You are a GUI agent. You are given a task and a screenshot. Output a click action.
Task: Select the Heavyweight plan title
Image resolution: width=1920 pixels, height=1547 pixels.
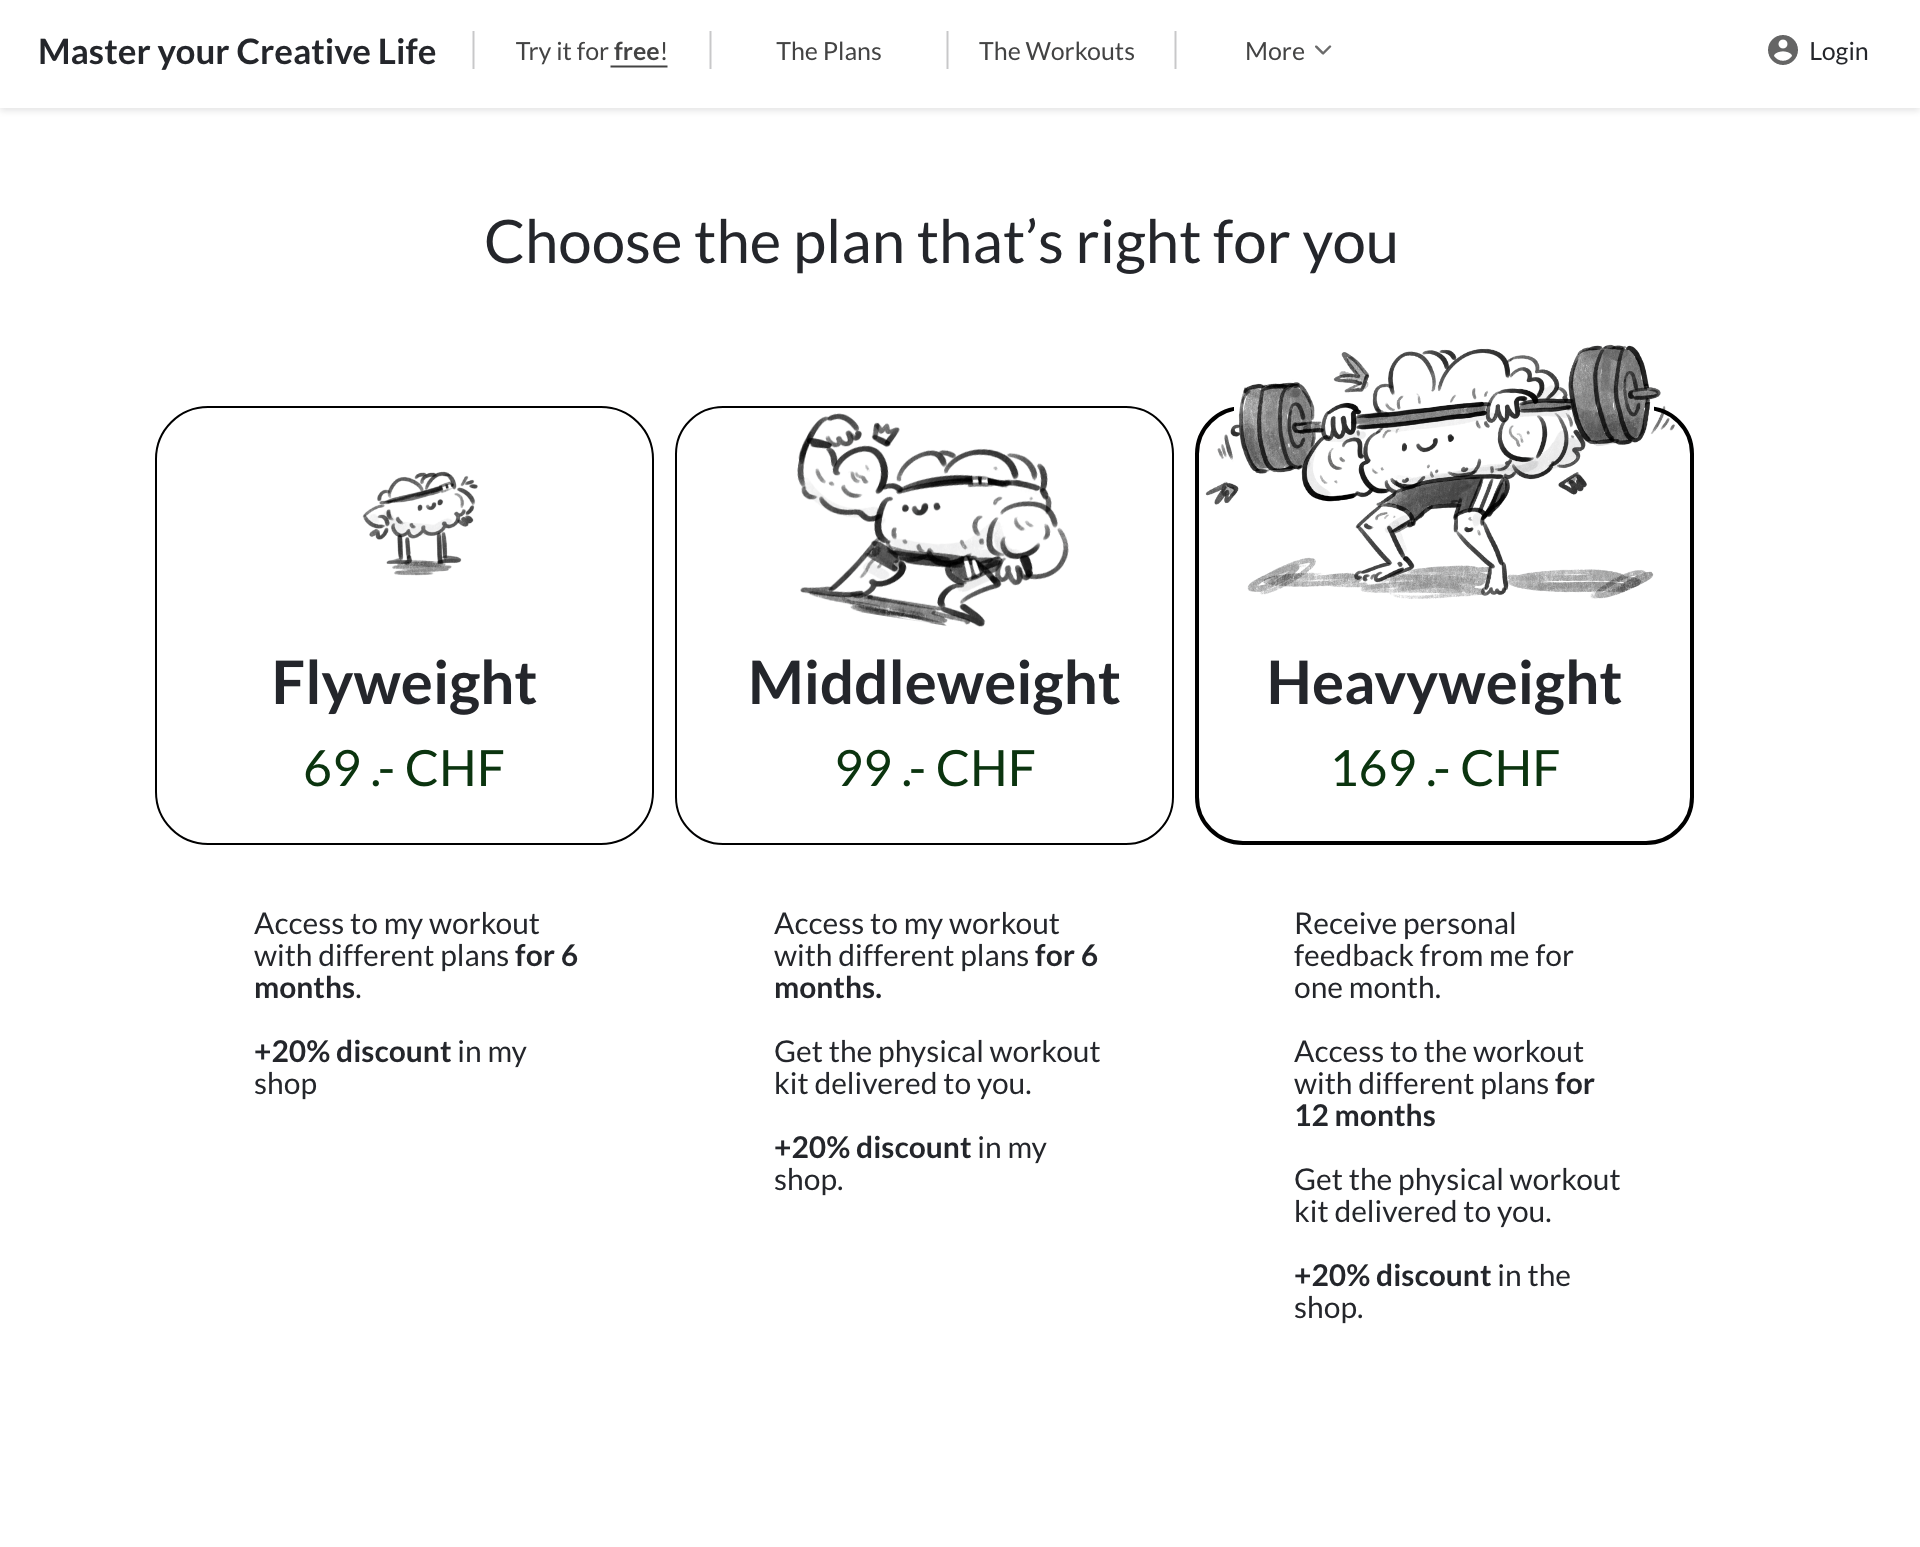pos(1444,683)
